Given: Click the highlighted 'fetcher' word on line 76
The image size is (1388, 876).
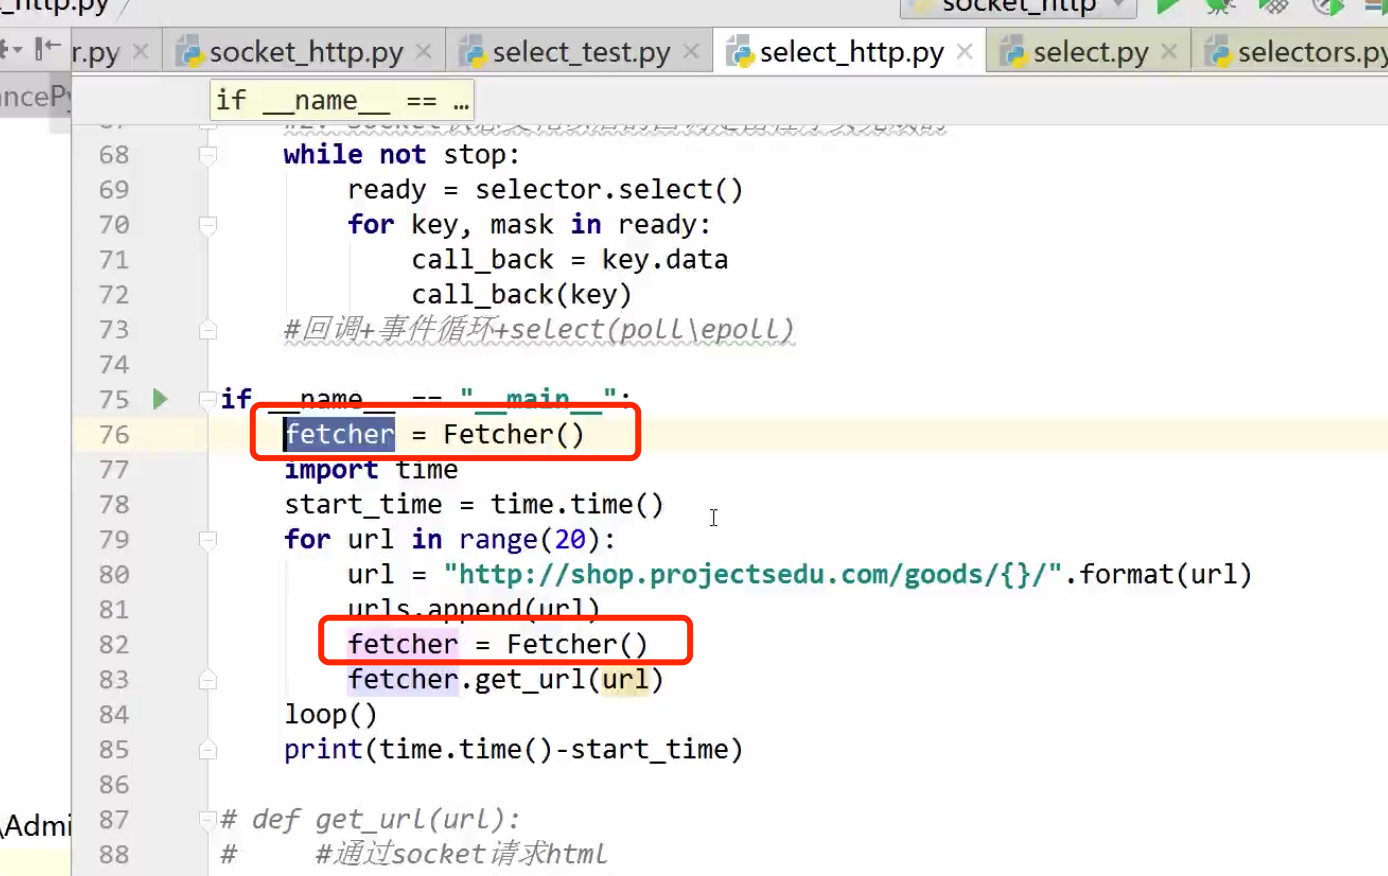Looking at the screenshot, I should pos(340,434).
